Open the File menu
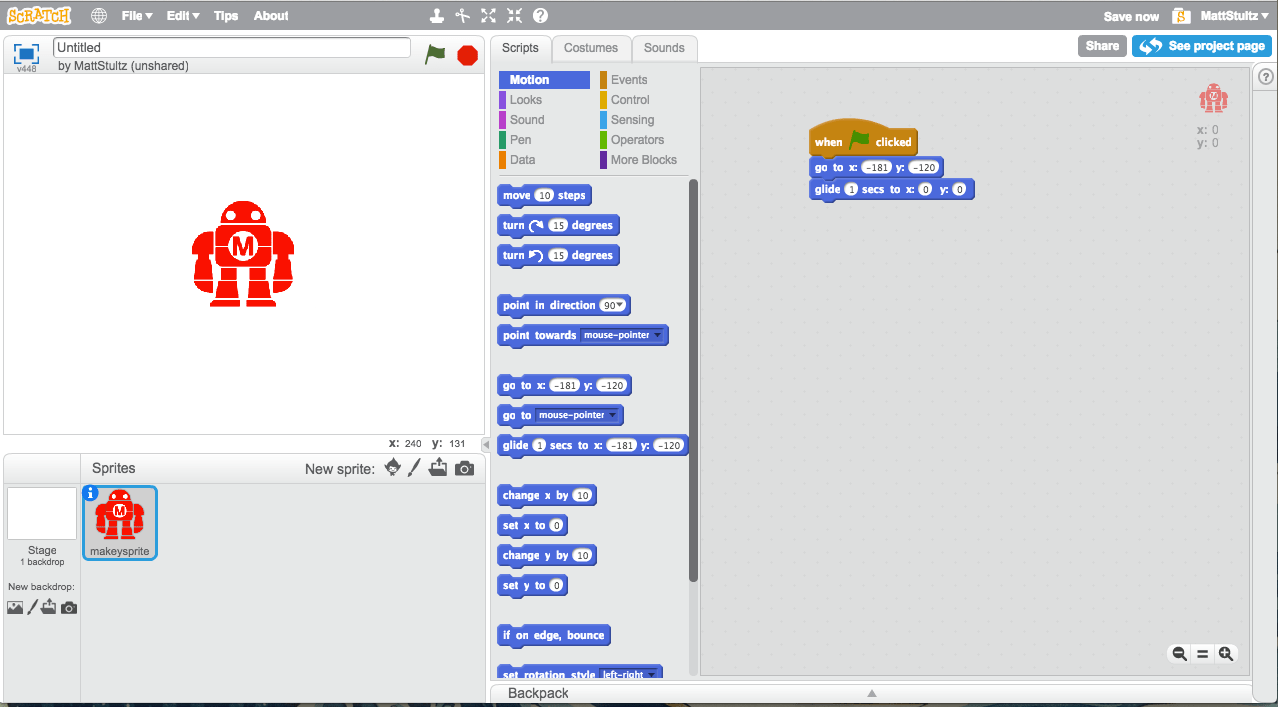The image size is (1278, 707). pos(137,16)
